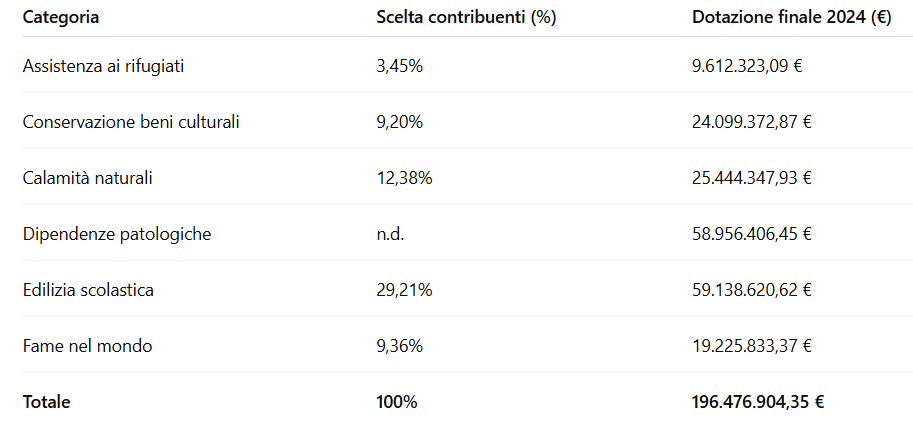
Task: Select the 58.956.406,45 € amount
Action: (751, 234)
